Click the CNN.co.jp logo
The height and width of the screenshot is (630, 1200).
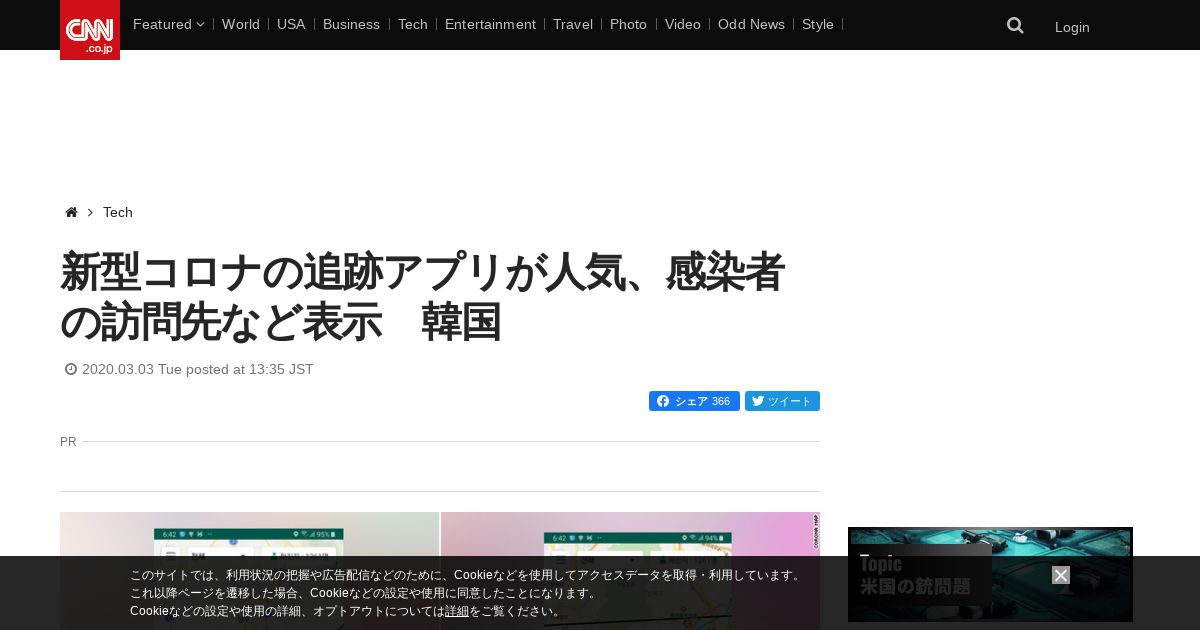[90, 30]
